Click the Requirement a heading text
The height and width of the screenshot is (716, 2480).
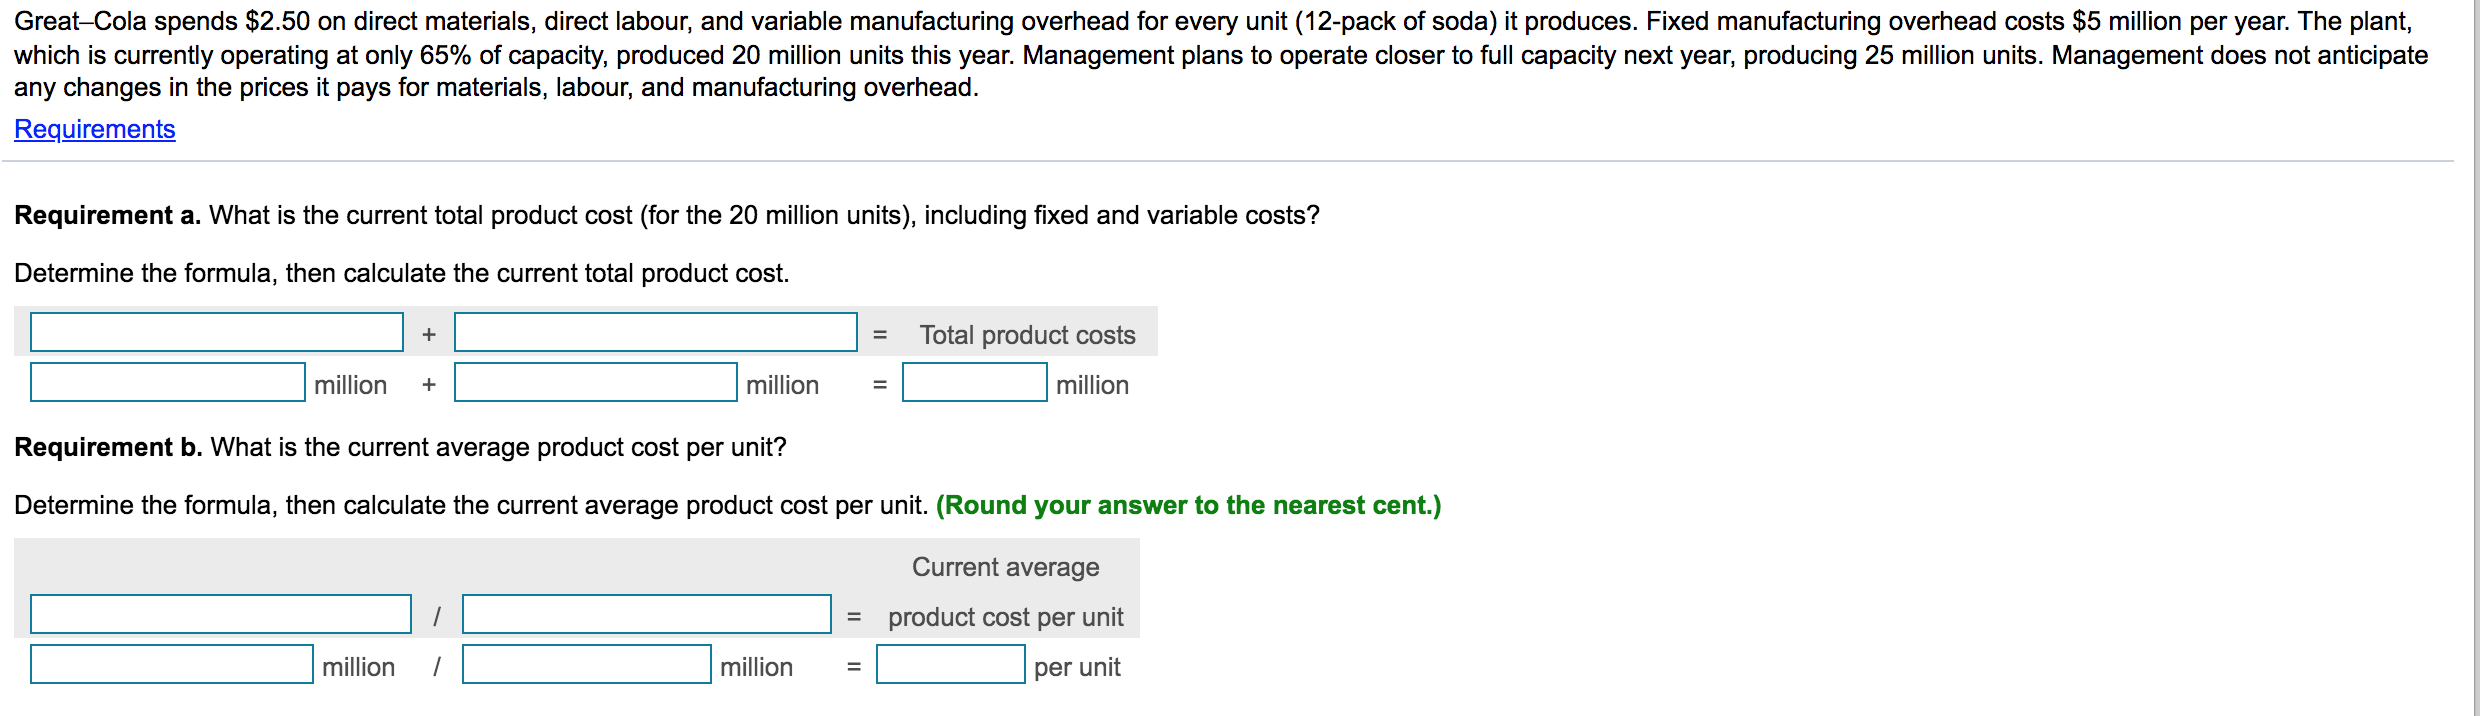[x=100, y=215]
